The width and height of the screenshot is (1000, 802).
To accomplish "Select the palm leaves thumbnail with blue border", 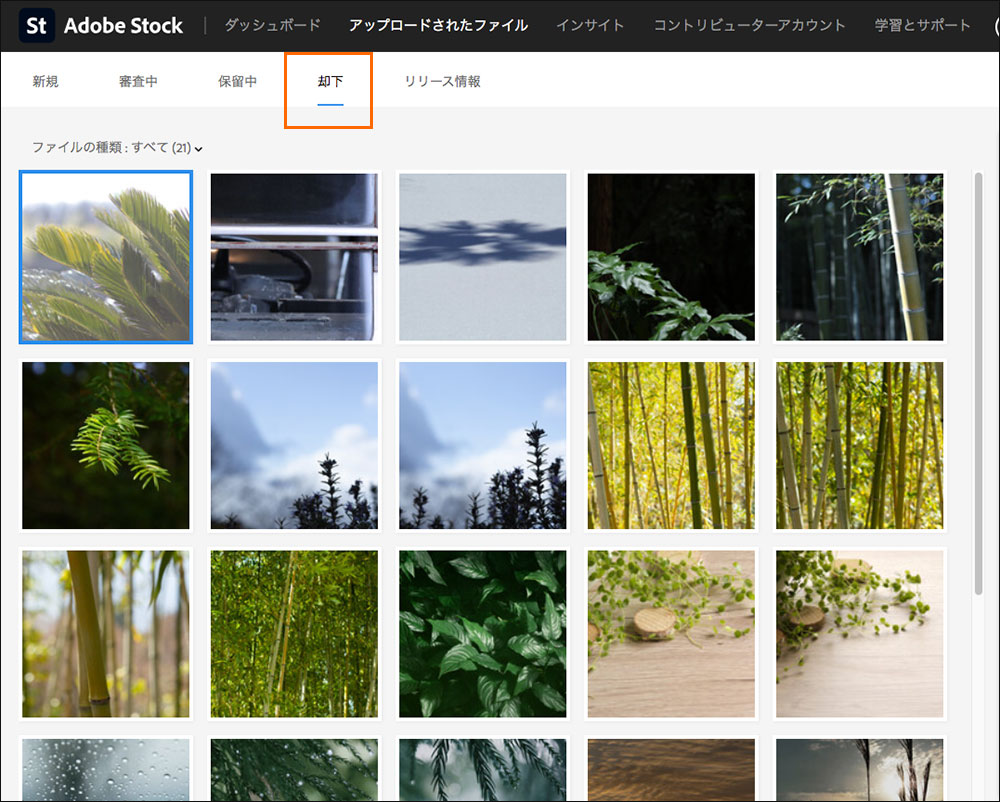I will tap(105, 257).
